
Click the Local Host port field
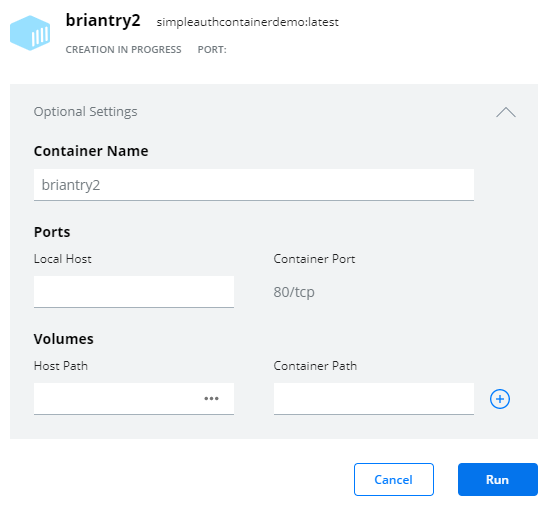click(x=134, y=292)
